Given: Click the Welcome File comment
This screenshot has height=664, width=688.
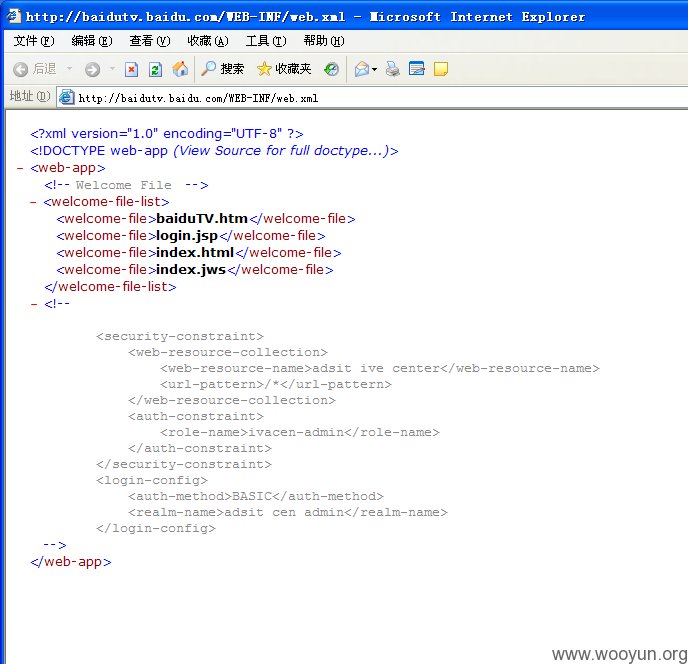Looking at the screenshot, I should pyautogui.click(x=126, y=185).
